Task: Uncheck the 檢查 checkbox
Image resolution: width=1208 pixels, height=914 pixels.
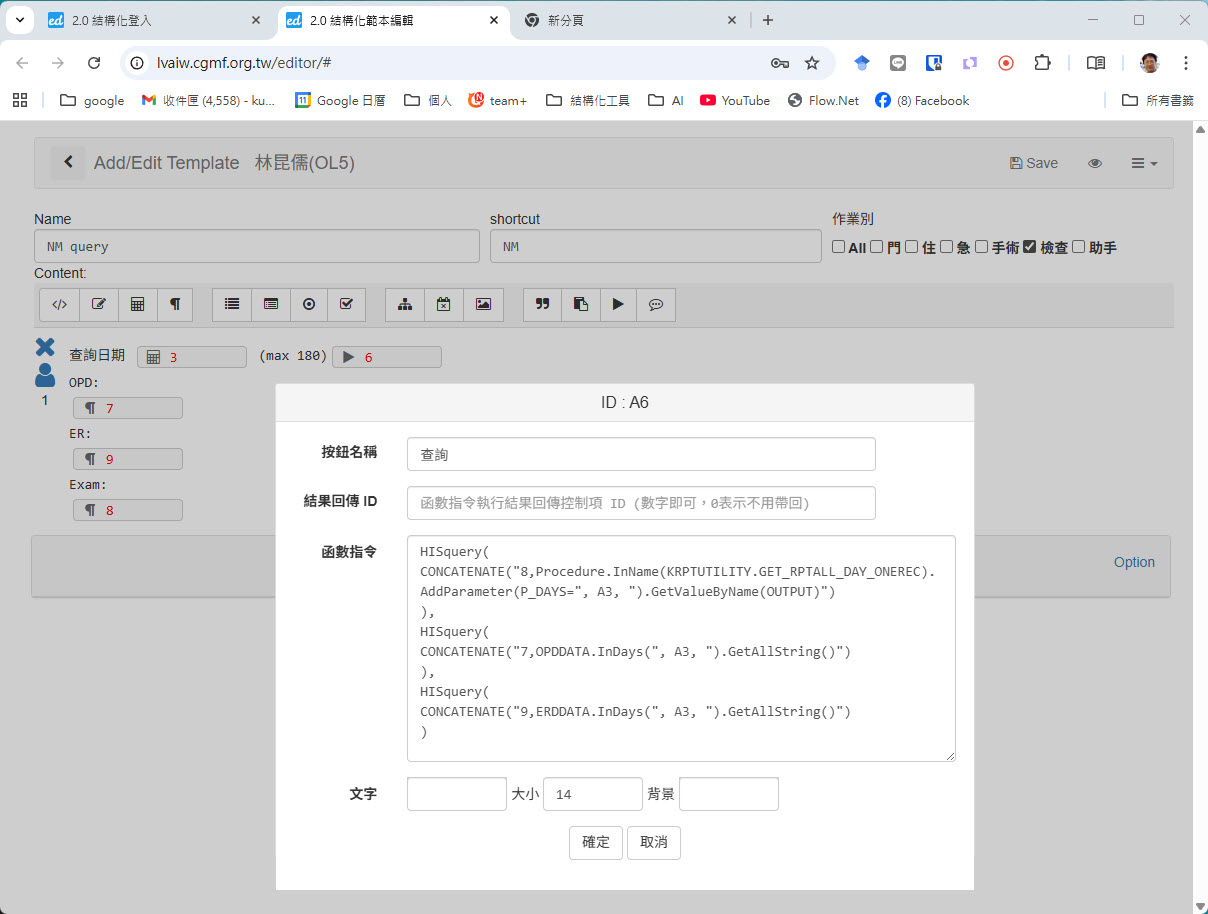Action: click(x=1029, y=247)
